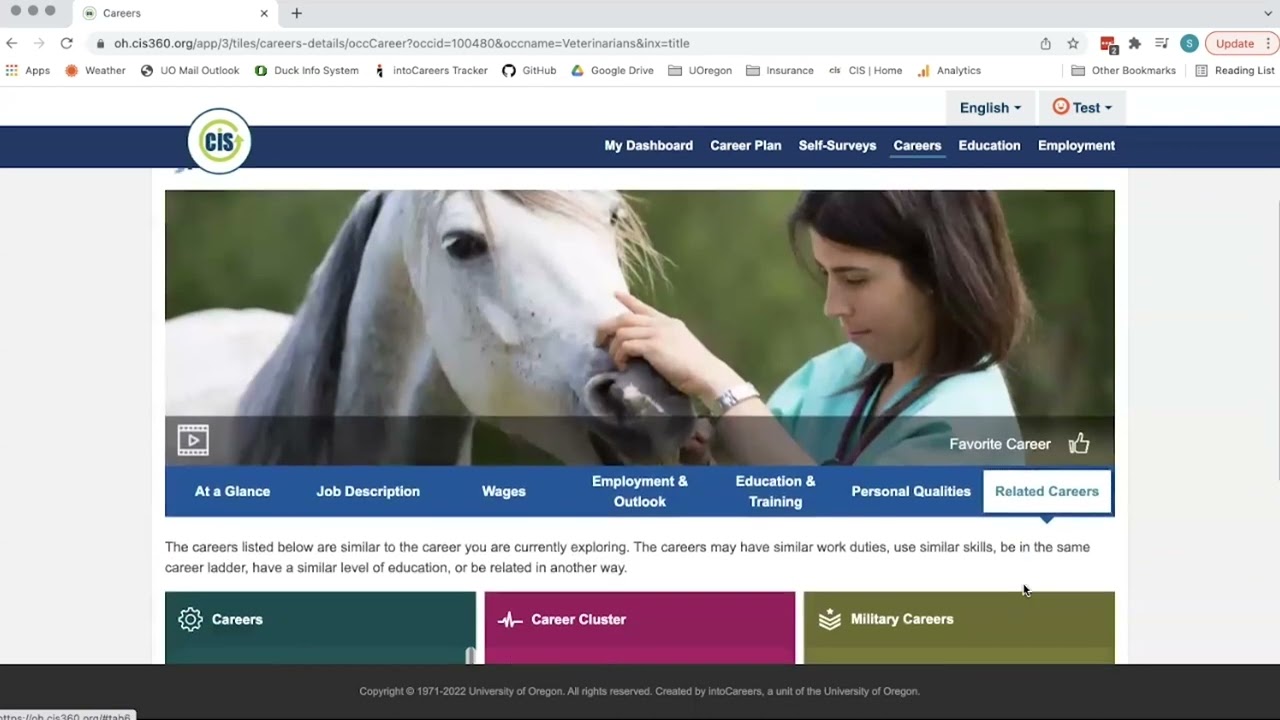This screenshot has height=720, width=1280.
Task: Open a new browser tab with plus
Action: 296,13
